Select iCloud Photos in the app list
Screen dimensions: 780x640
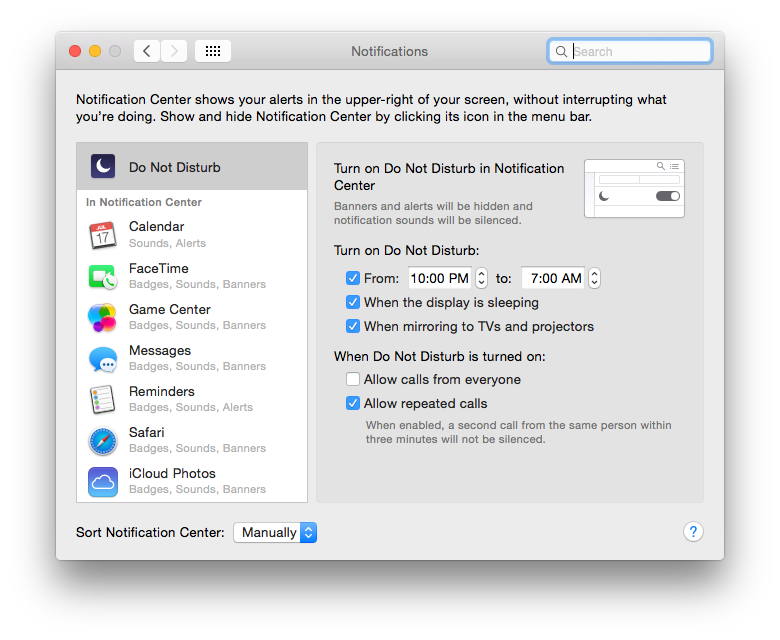(192, 481)
